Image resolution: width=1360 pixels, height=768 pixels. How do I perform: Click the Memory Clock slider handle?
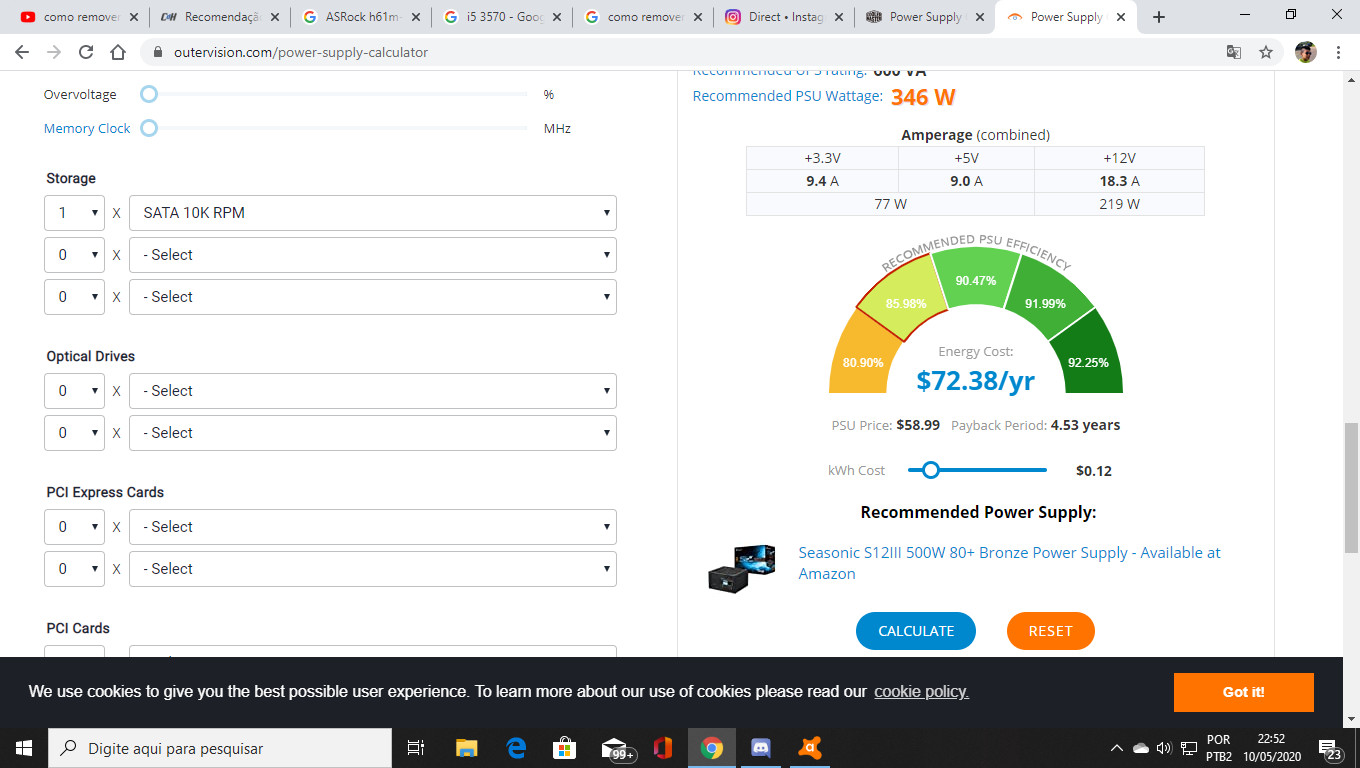click(149, 128)
